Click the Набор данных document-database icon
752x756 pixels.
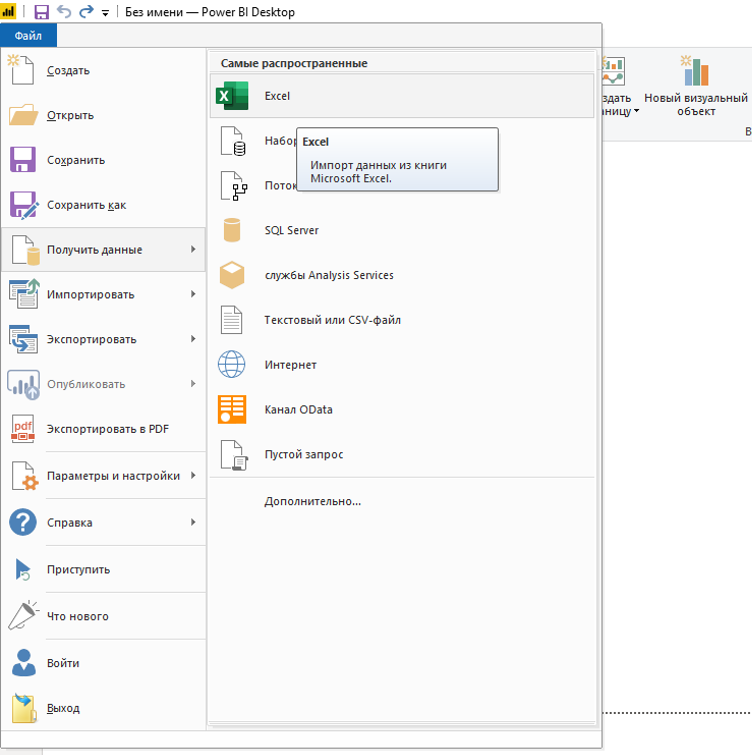tap(233, 141)
